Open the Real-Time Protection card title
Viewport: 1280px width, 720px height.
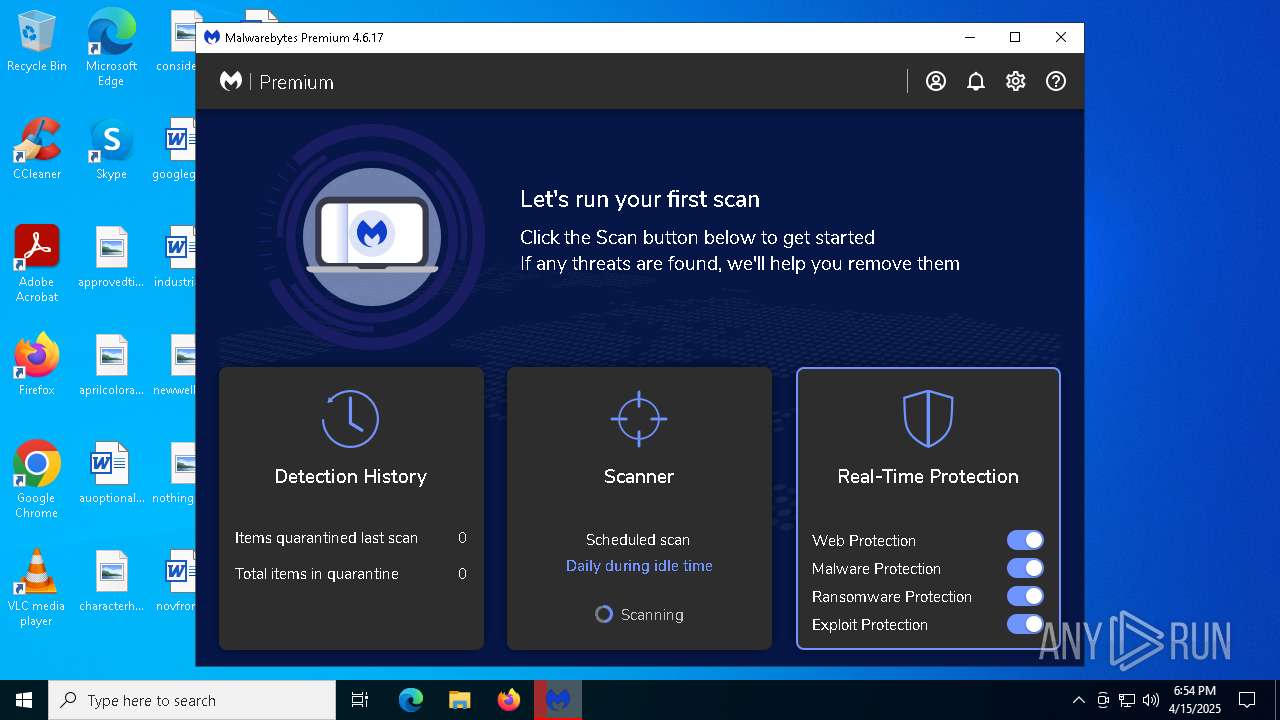928,477
